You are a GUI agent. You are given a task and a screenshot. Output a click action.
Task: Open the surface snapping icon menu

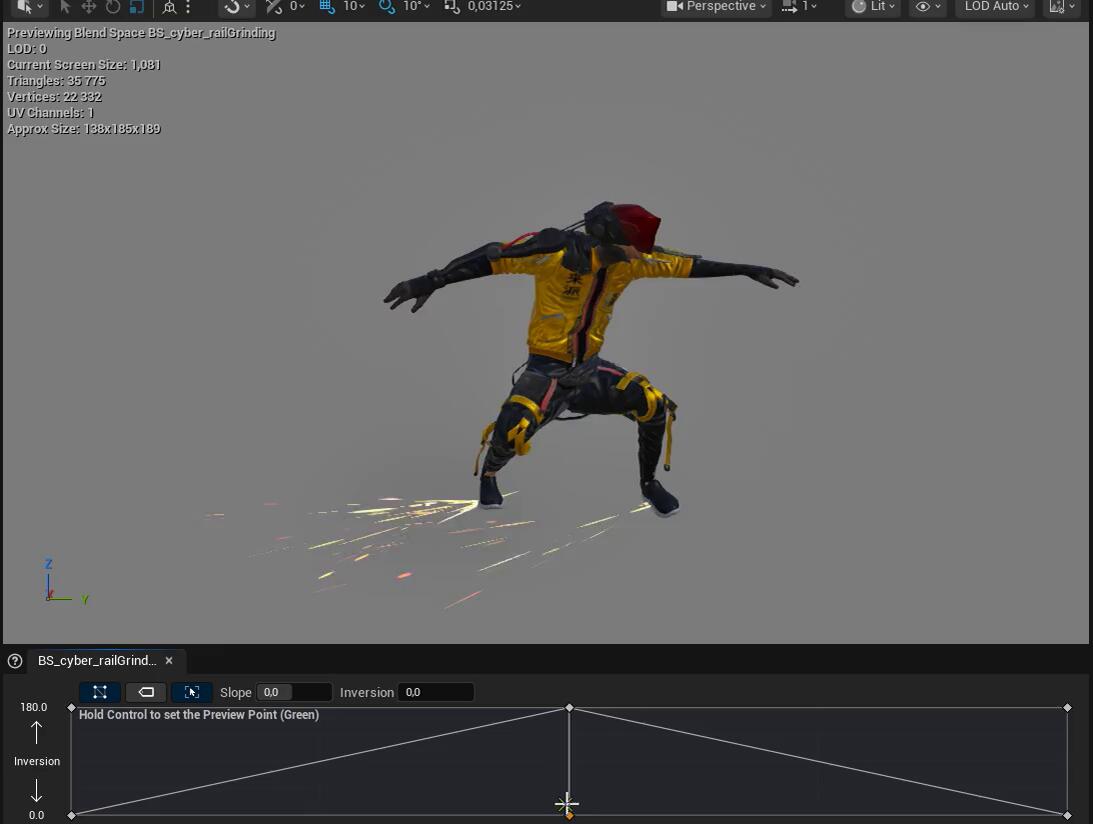[237, 7]
